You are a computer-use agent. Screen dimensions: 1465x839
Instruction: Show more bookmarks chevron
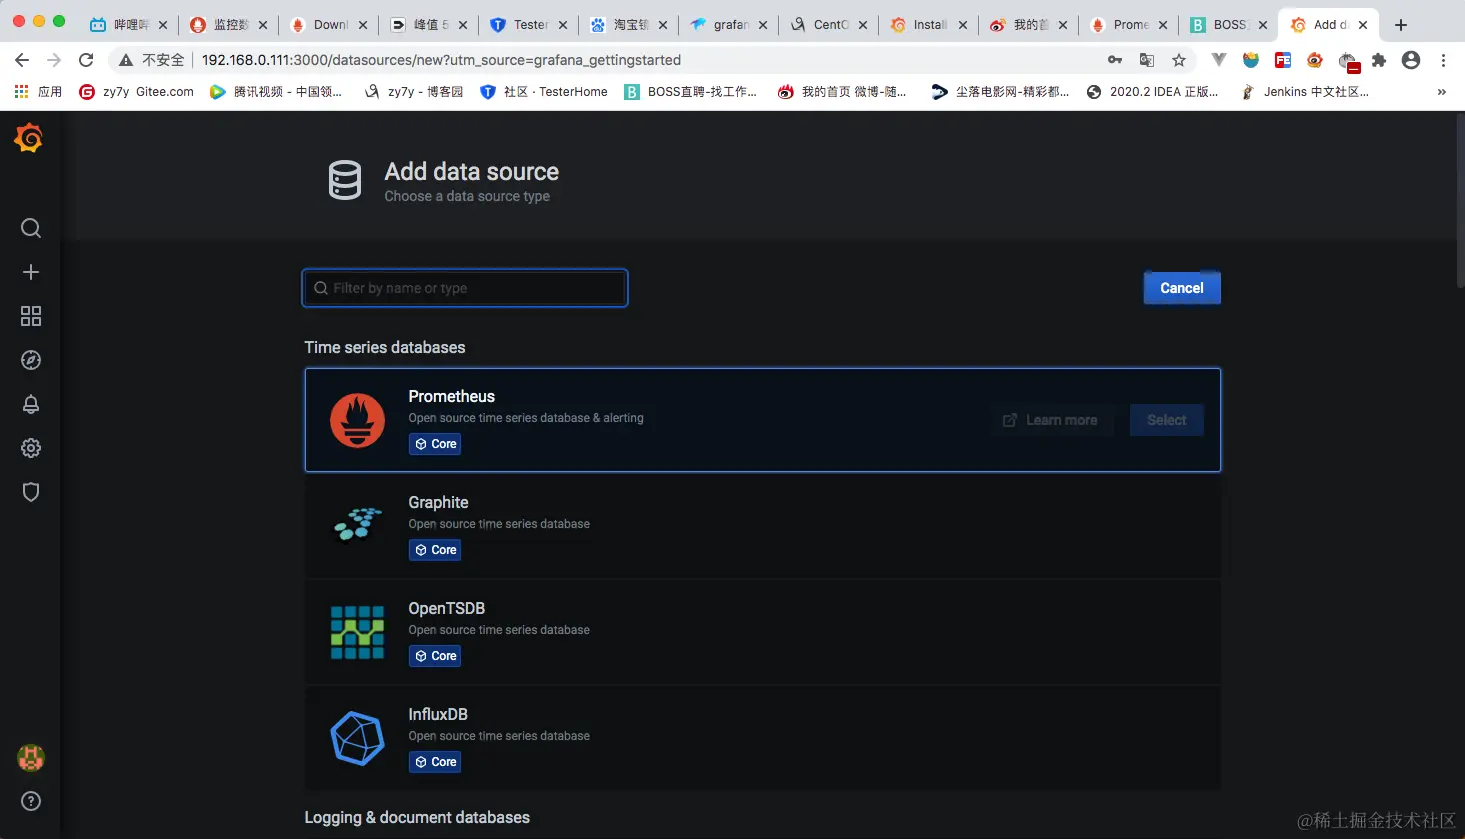tap(1441, 92)
